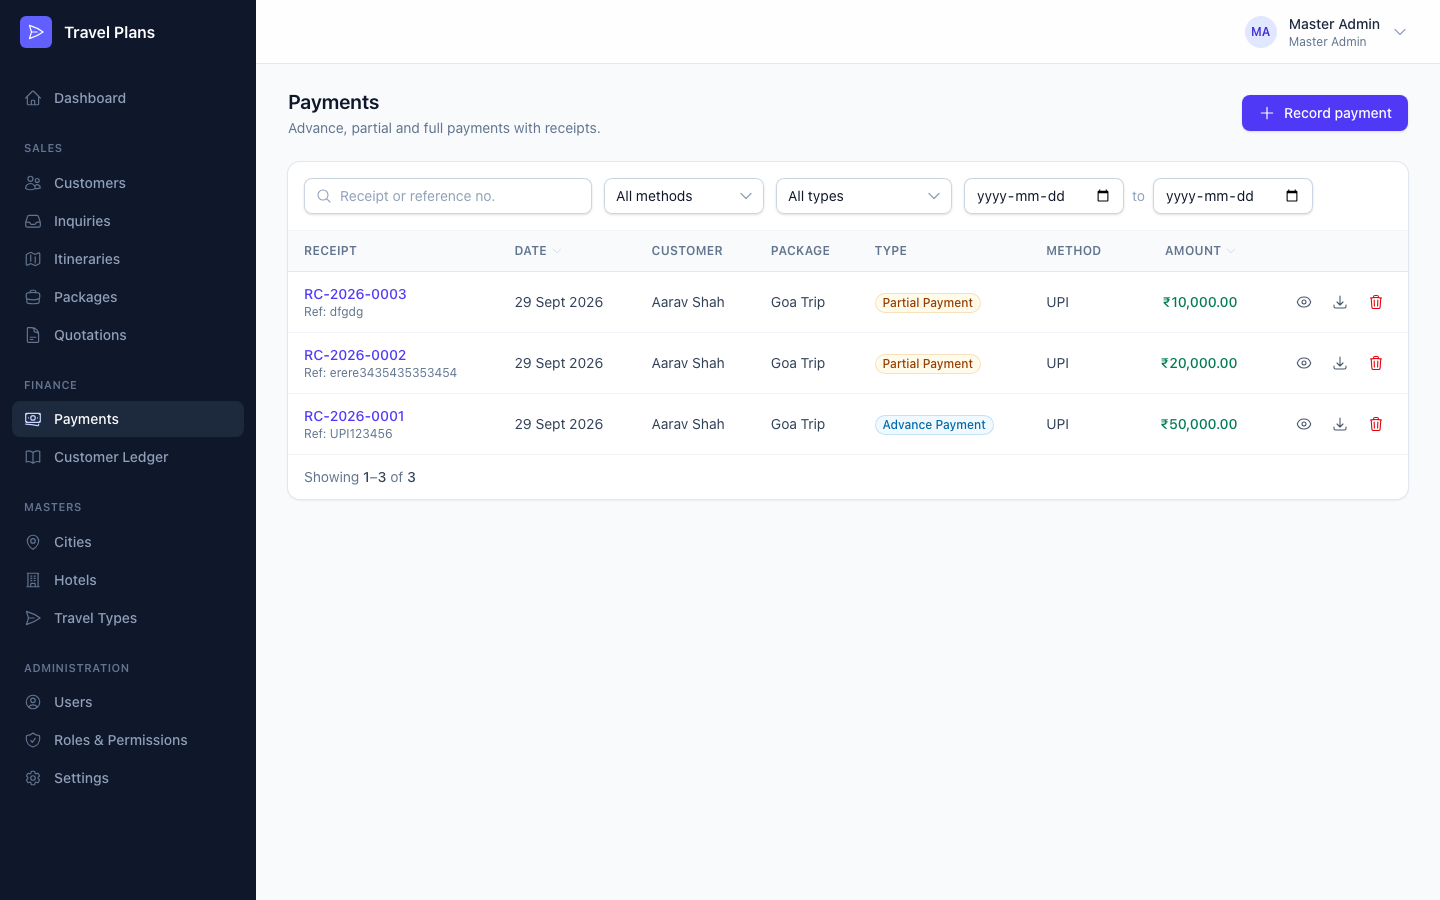The width and height of the screenshot is (1440, 900).
Task: Open the All types dropdown
Action: 864,196
